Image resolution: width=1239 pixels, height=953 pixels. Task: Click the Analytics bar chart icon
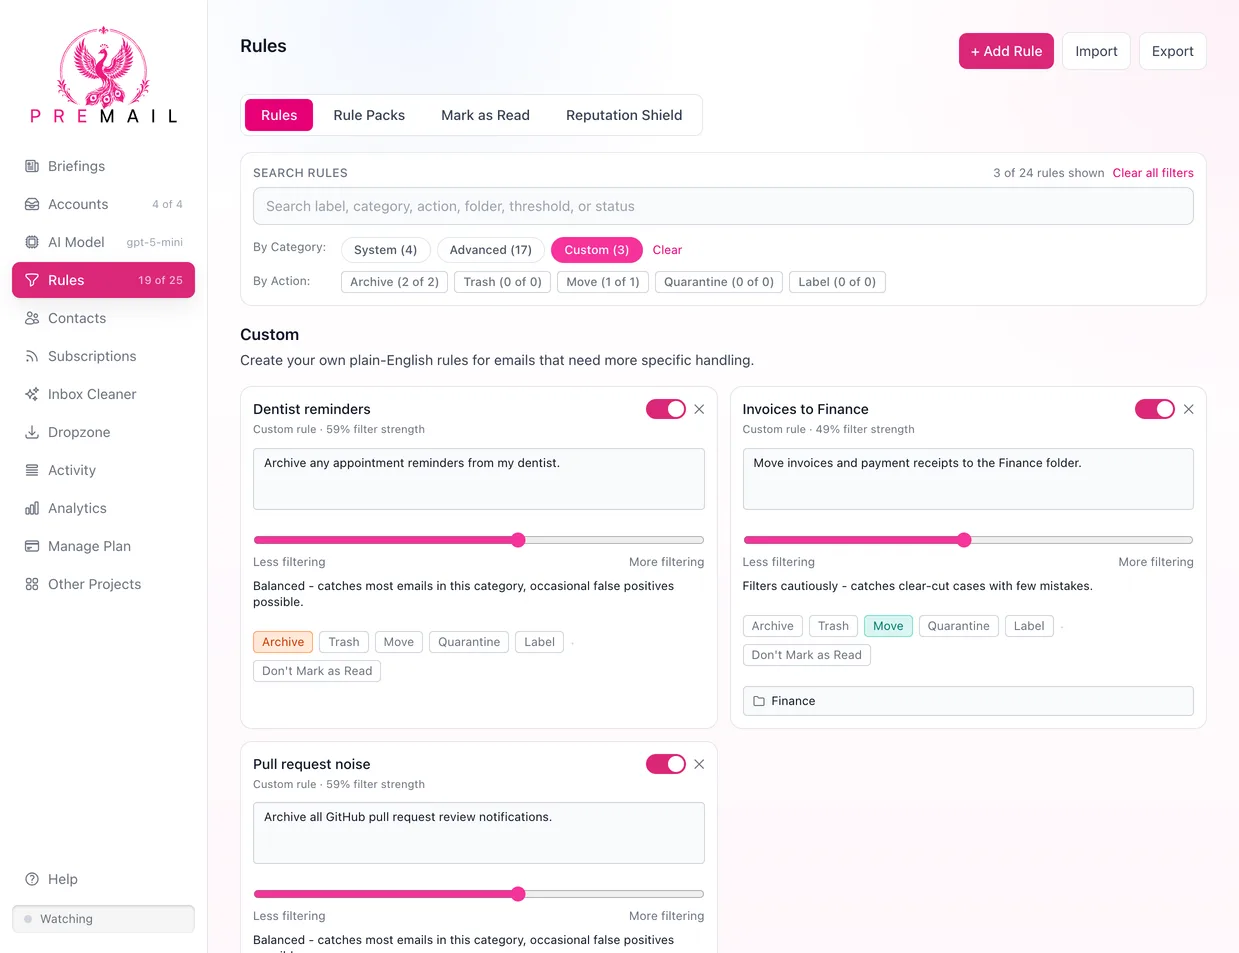click(32, 508)
